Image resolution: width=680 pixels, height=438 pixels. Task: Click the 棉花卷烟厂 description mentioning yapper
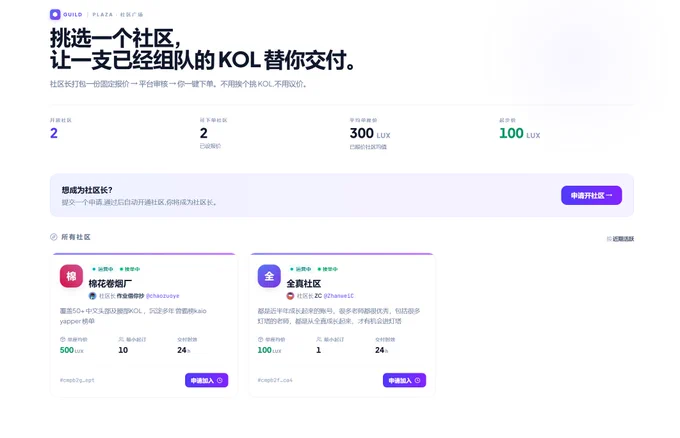133,316
